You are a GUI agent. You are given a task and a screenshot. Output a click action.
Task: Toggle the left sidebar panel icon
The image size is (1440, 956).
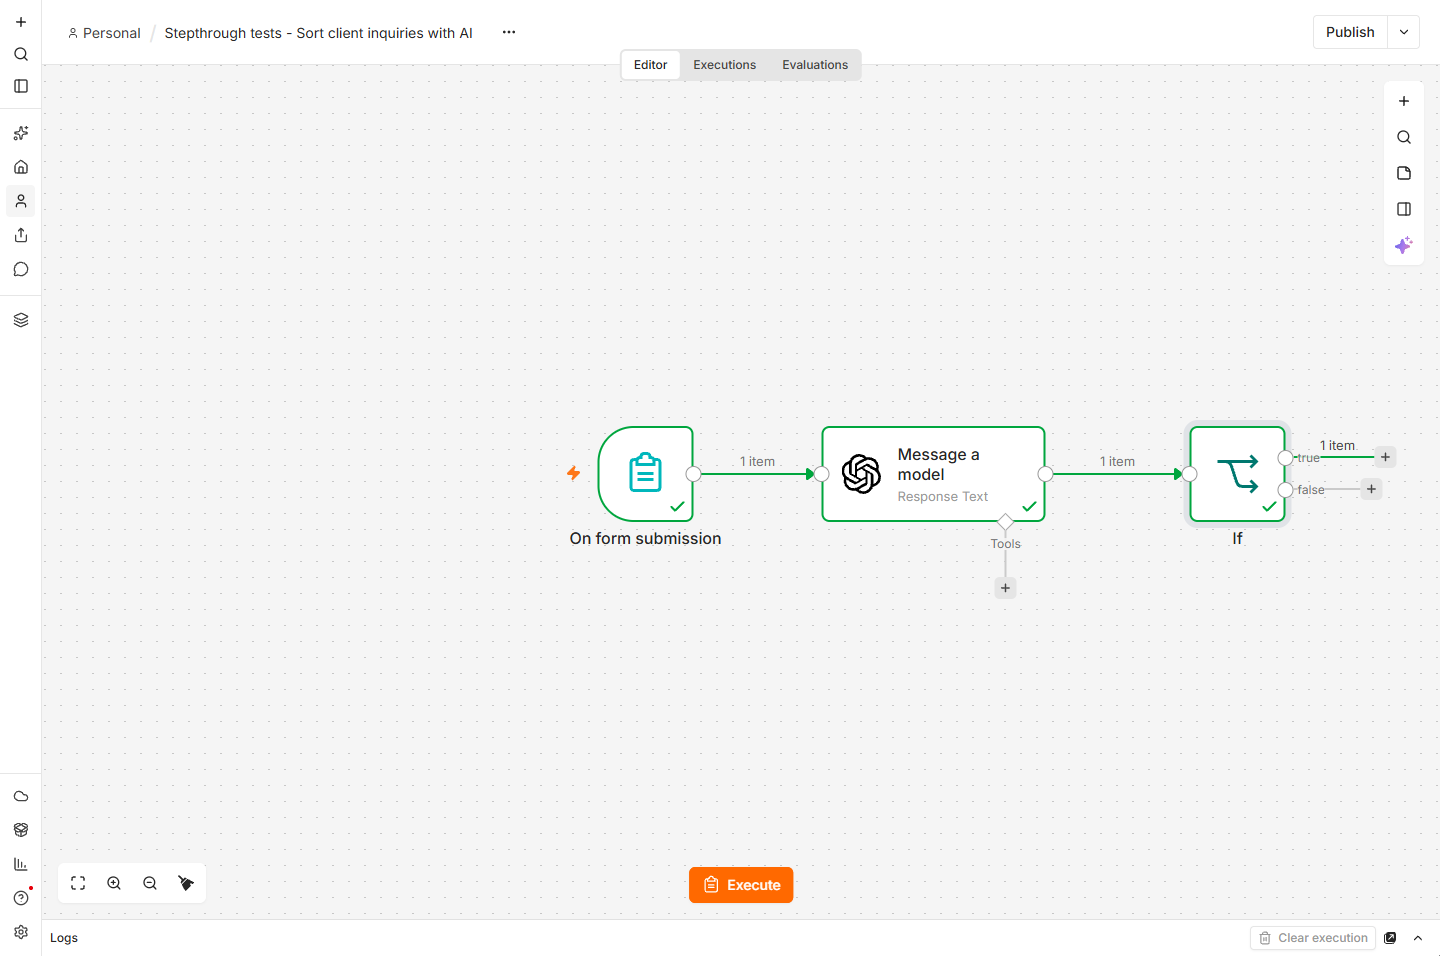click(21, 86)
